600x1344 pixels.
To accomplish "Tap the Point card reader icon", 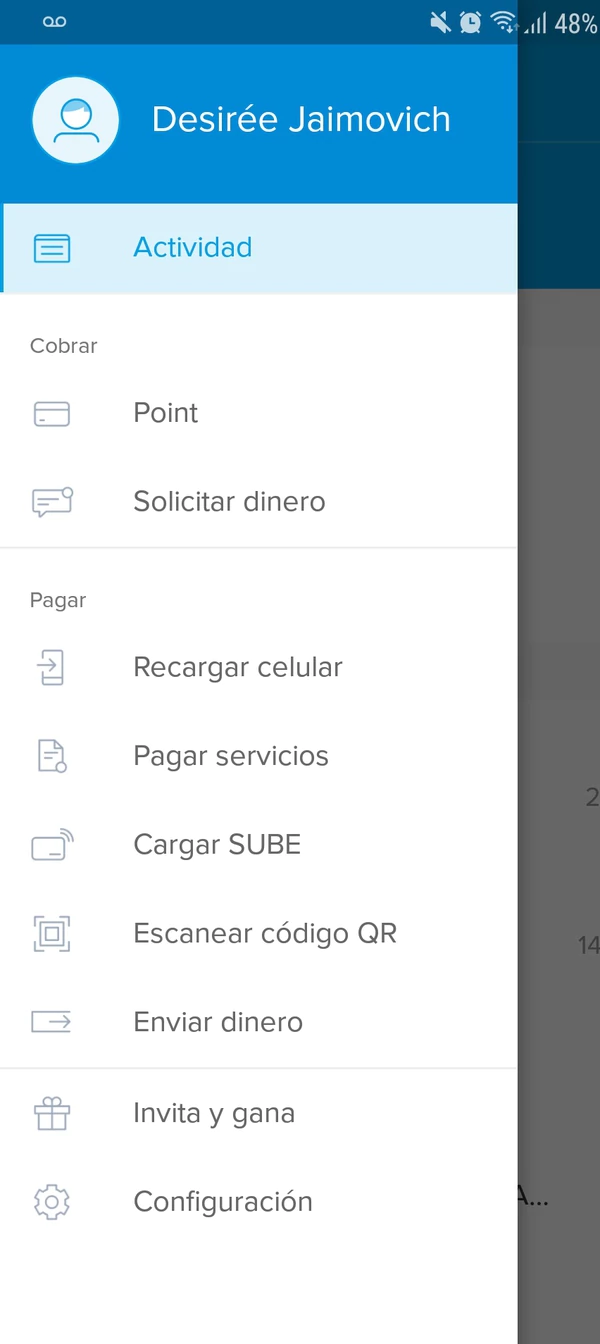I will 52,413.
